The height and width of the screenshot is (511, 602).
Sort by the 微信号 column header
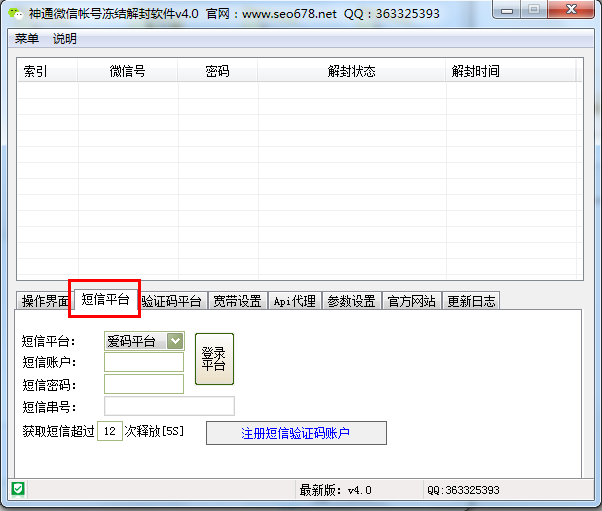[x=127, y=71]
